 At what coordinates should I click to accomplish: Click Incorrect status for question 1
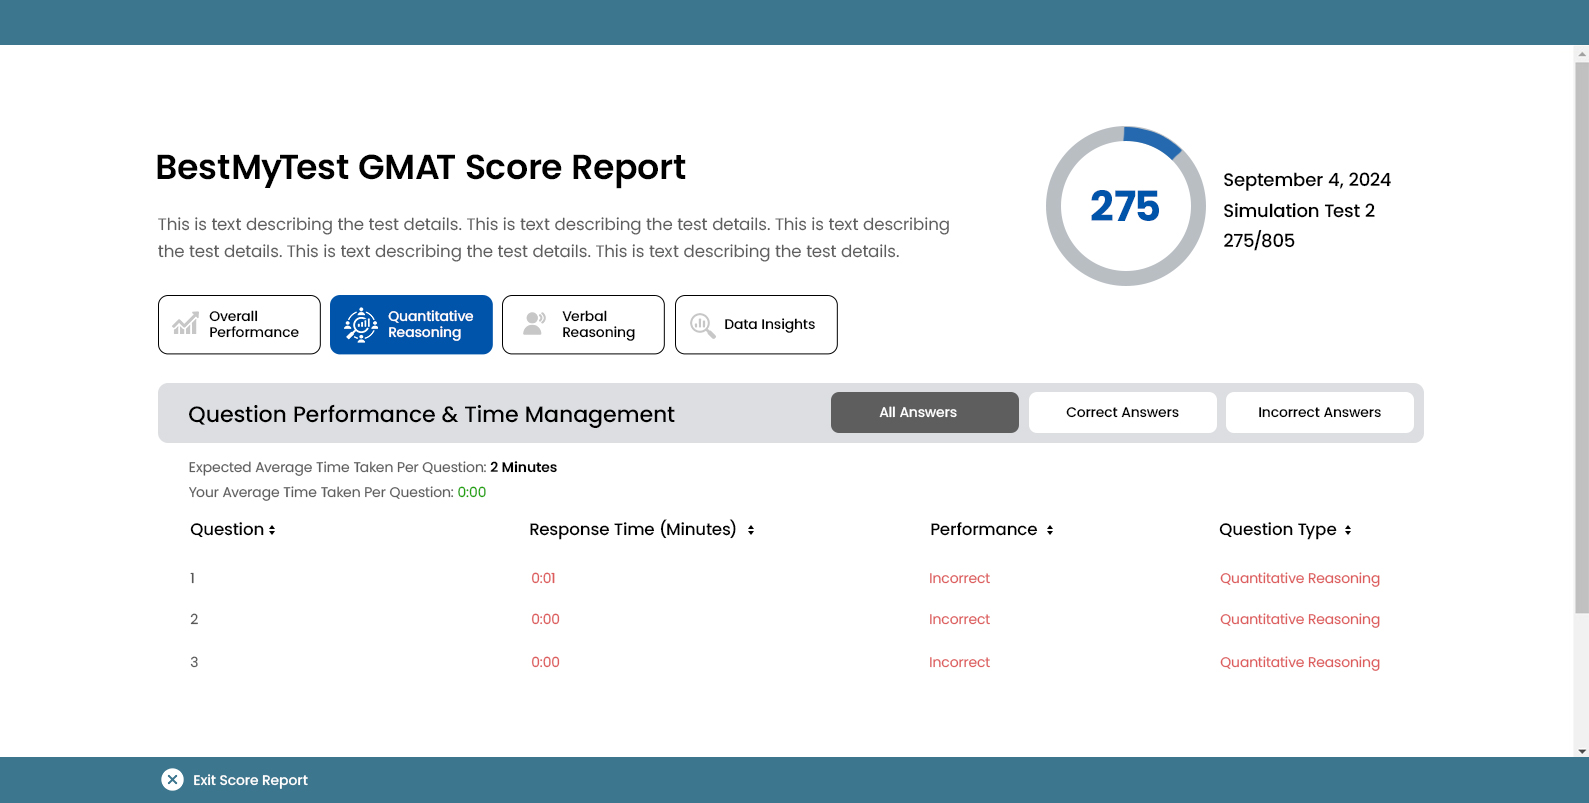[x=959, y=578]
